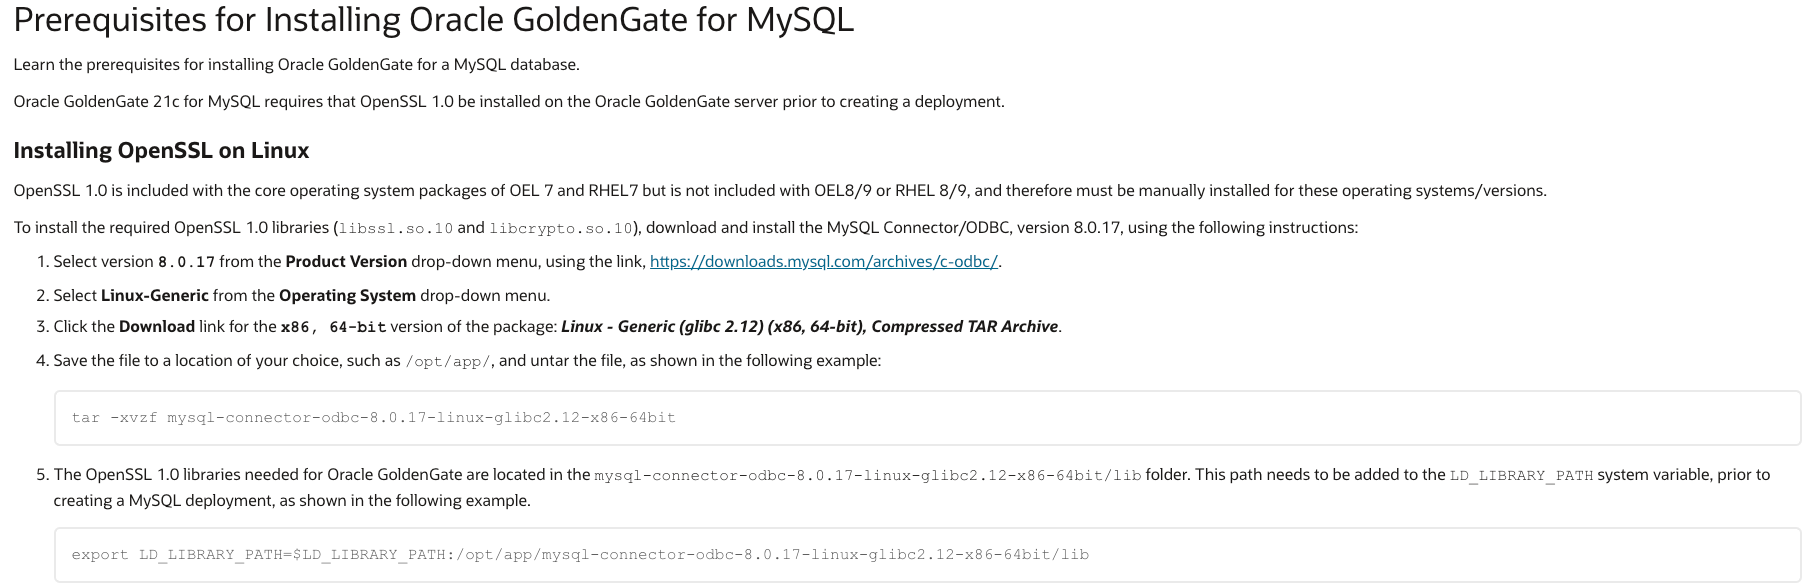Click the inline LD_LIBRARY_PATH variable in step 5
Viewport: 1814px width, 587px height.
point(1521,476)
